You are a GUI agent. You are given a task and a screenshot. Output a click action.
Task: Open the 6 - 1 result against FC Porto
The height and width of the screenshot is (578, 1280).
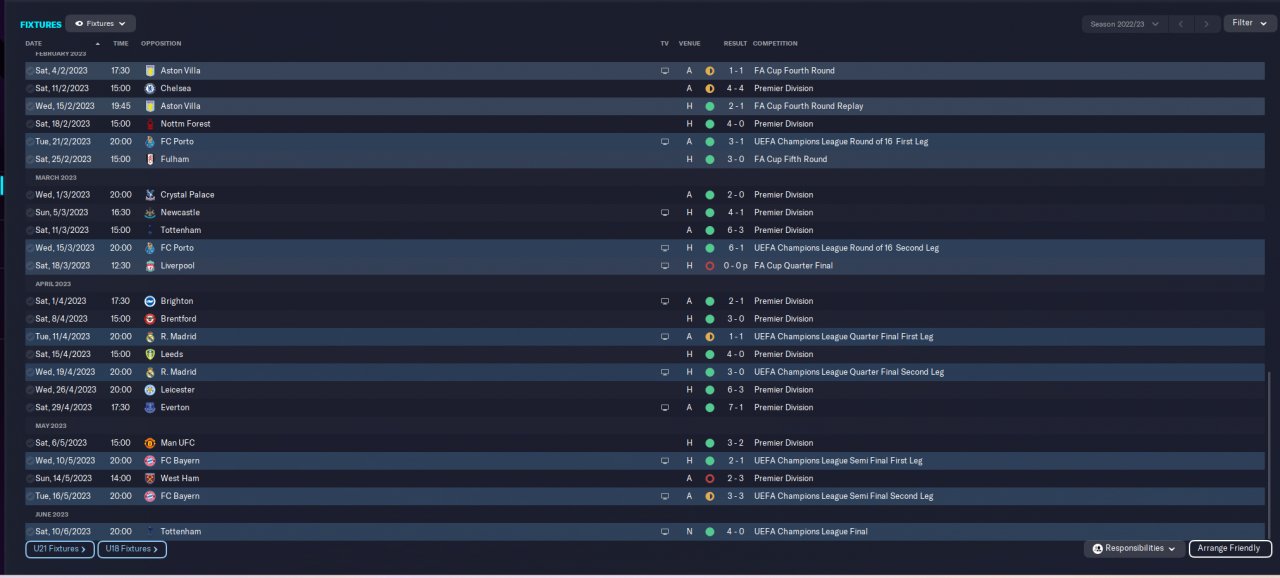pyautogui.click(x=735, y=248)
